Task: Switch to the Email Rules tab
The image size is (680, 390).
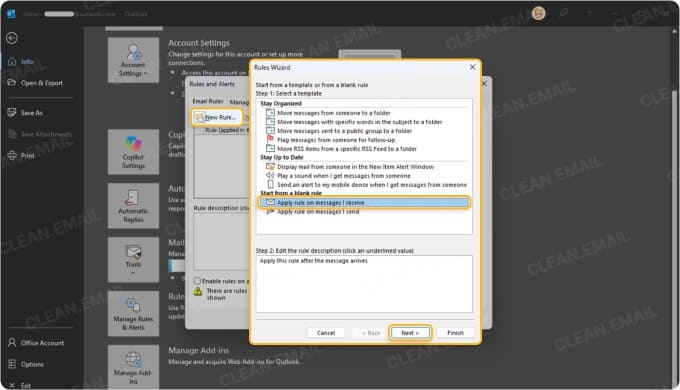Action: [x=208, y=101]
